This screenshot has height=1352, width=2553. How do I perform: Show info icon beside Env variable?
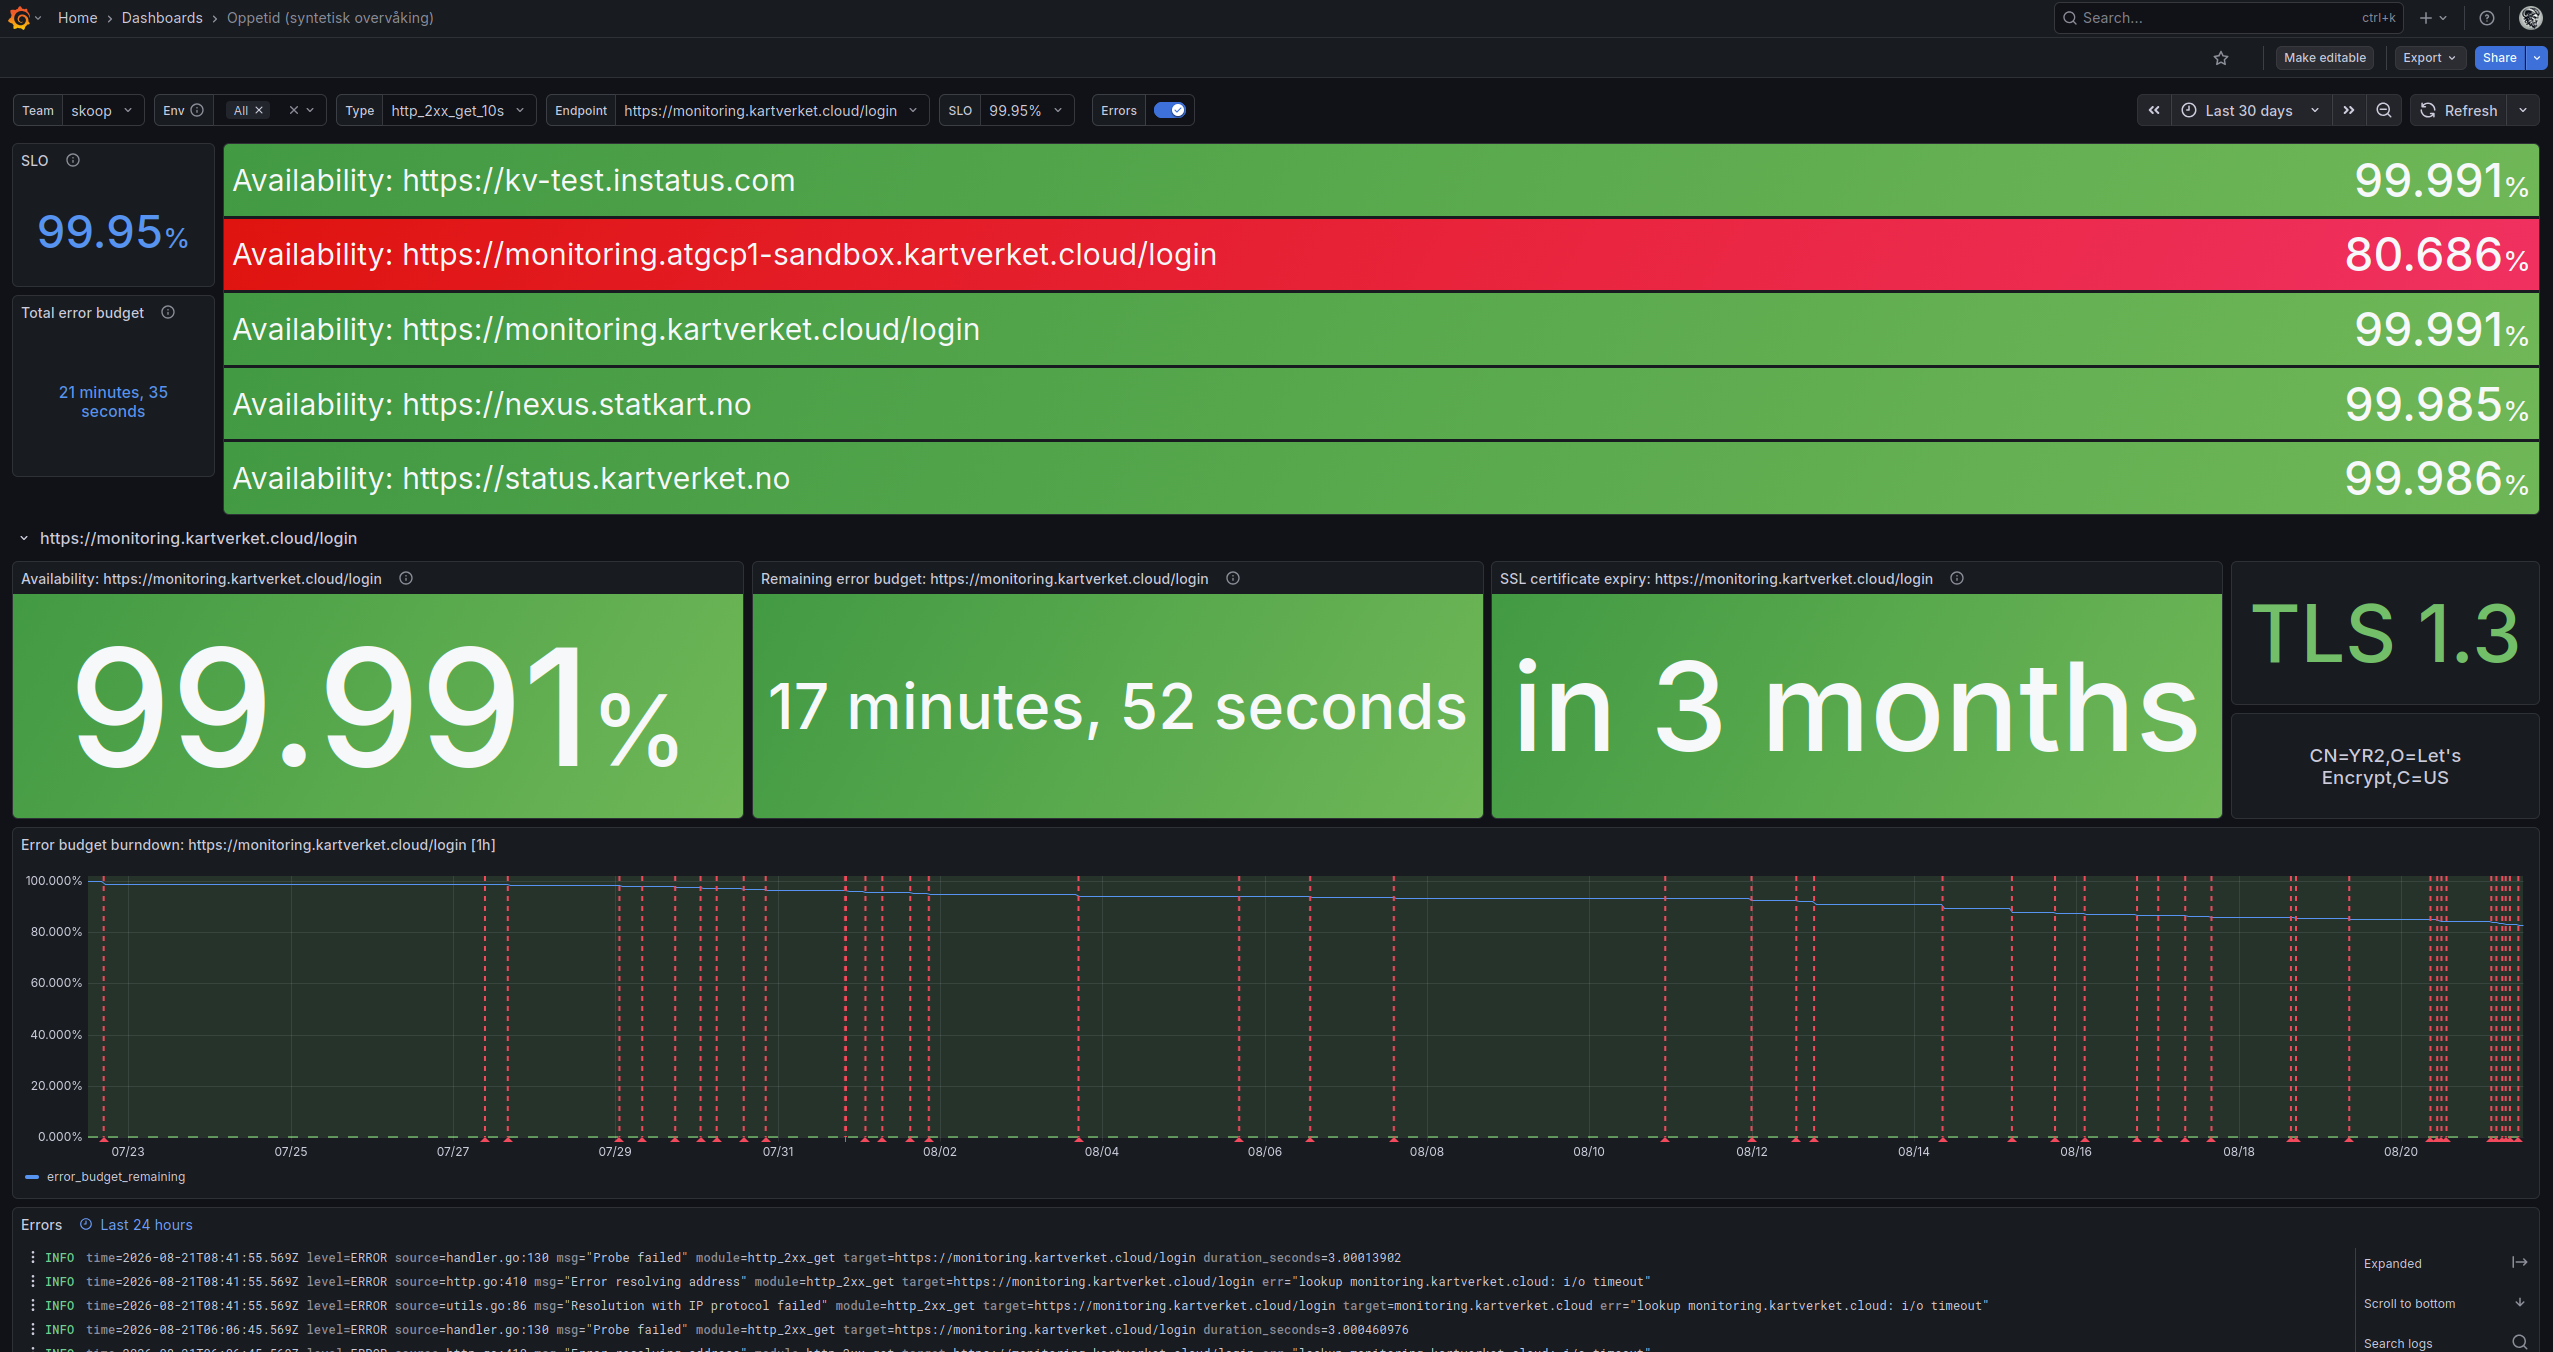point(197,110)
